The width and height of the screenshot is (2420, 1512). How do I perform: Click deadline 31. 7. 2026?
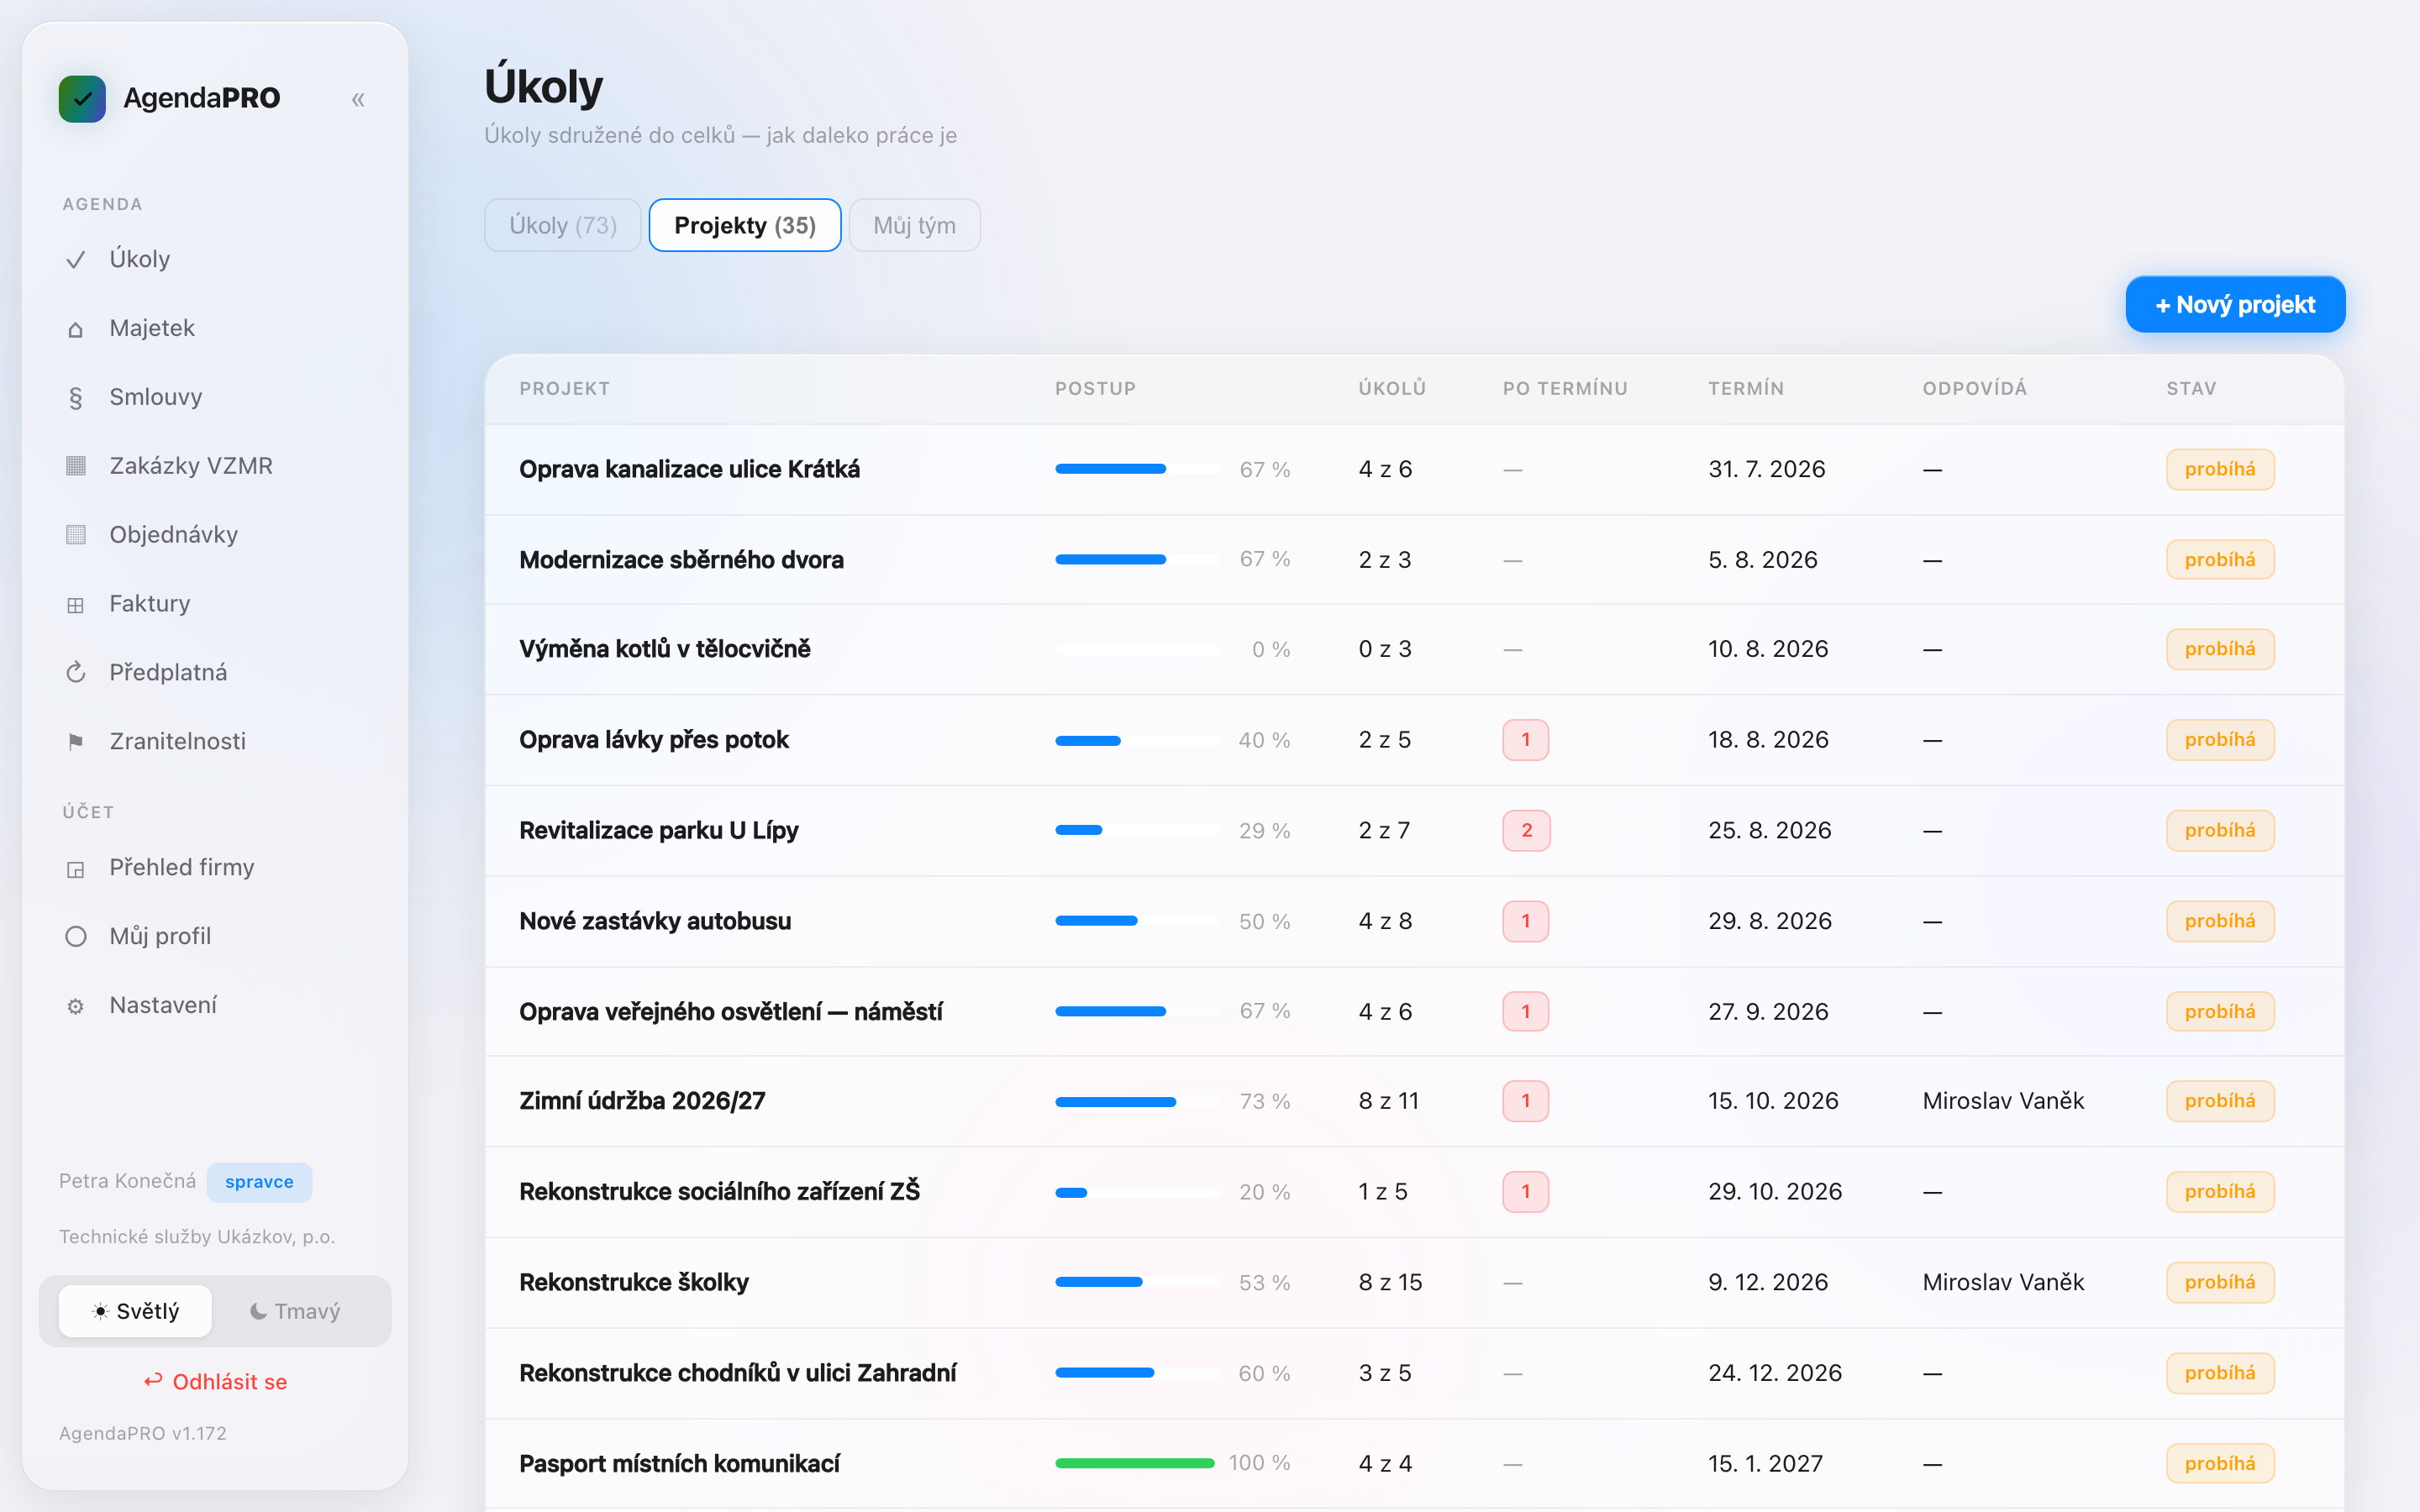point(1766,469)
